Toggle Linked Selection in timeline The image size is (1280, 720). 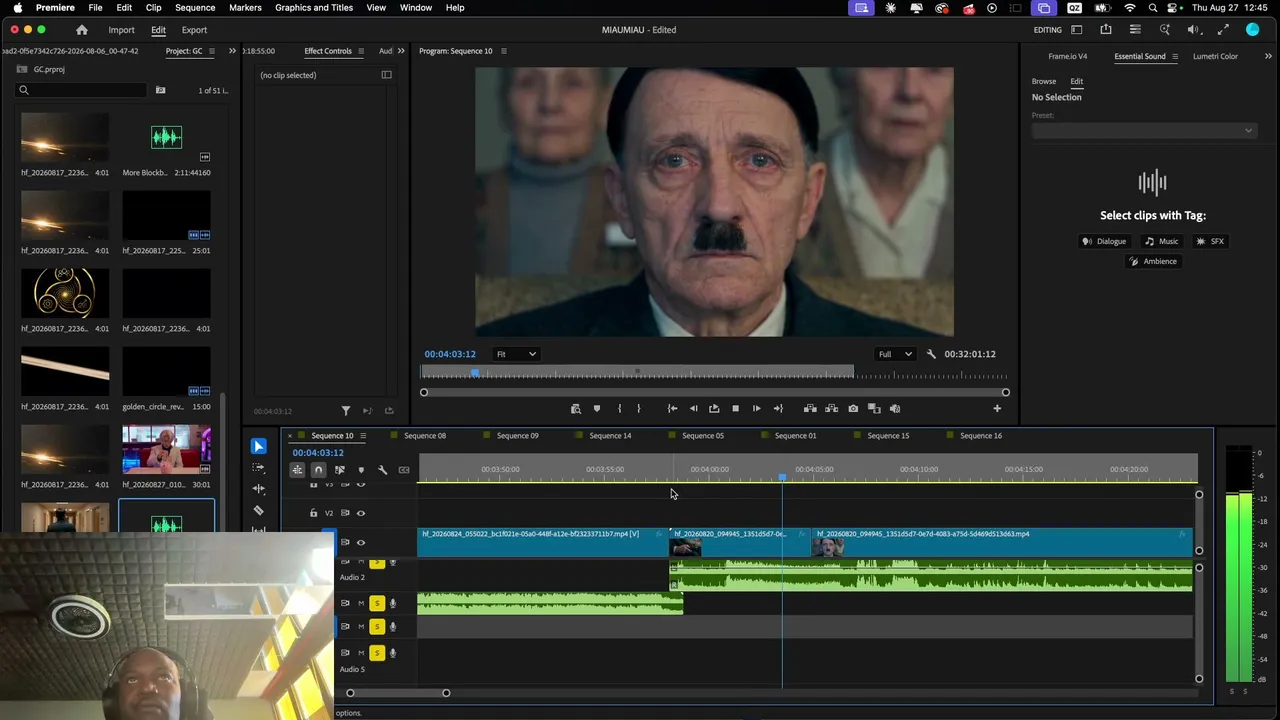point(340,470)
